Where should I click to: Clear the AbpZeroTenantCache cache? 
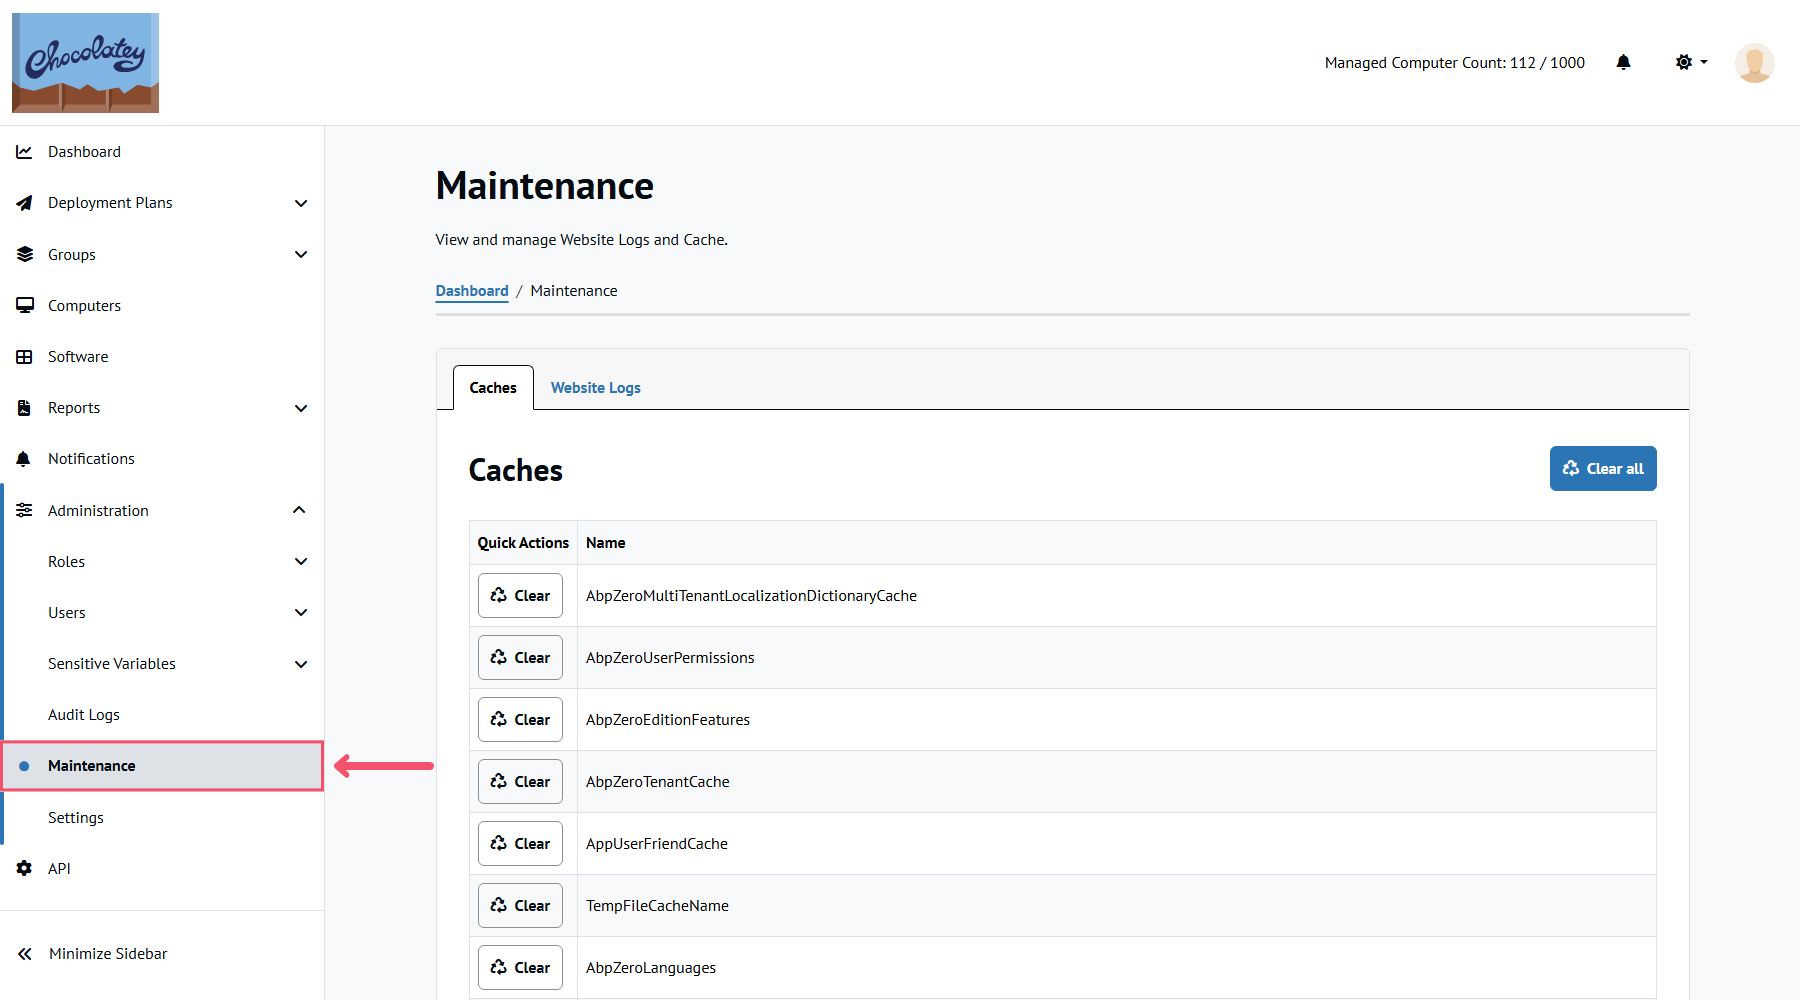(520, 781)
